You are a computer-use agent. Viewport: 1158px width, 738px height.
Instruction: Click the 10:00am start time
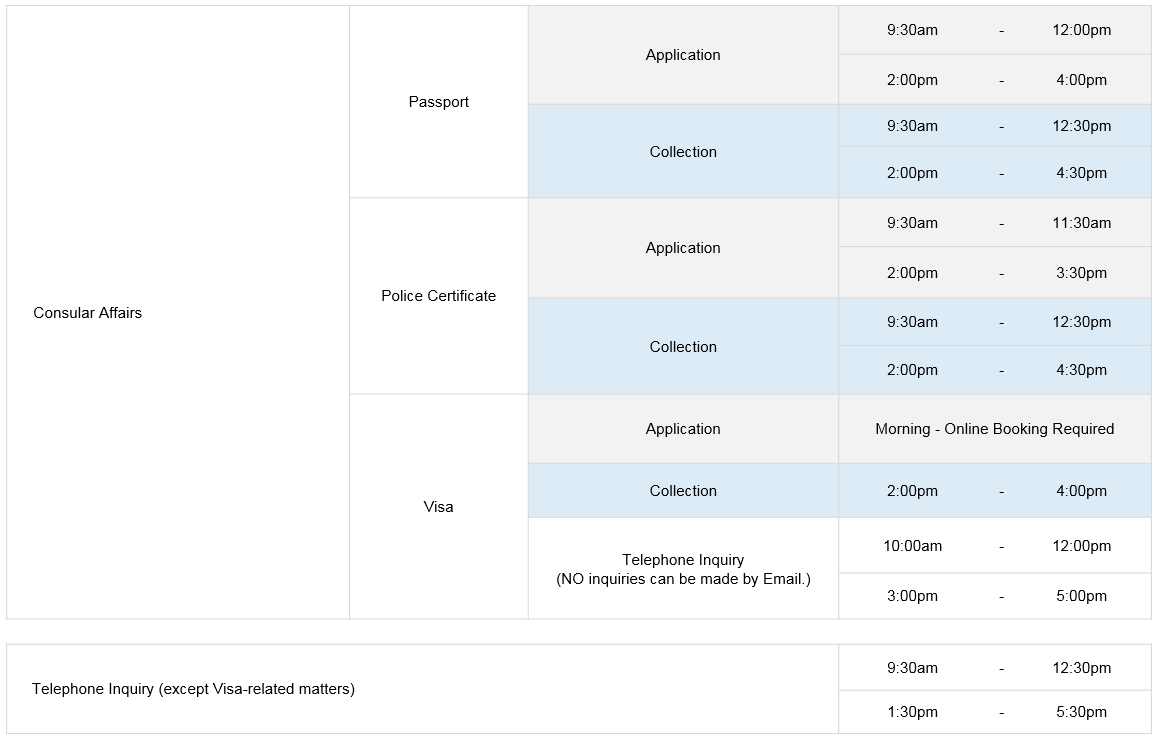912,546
